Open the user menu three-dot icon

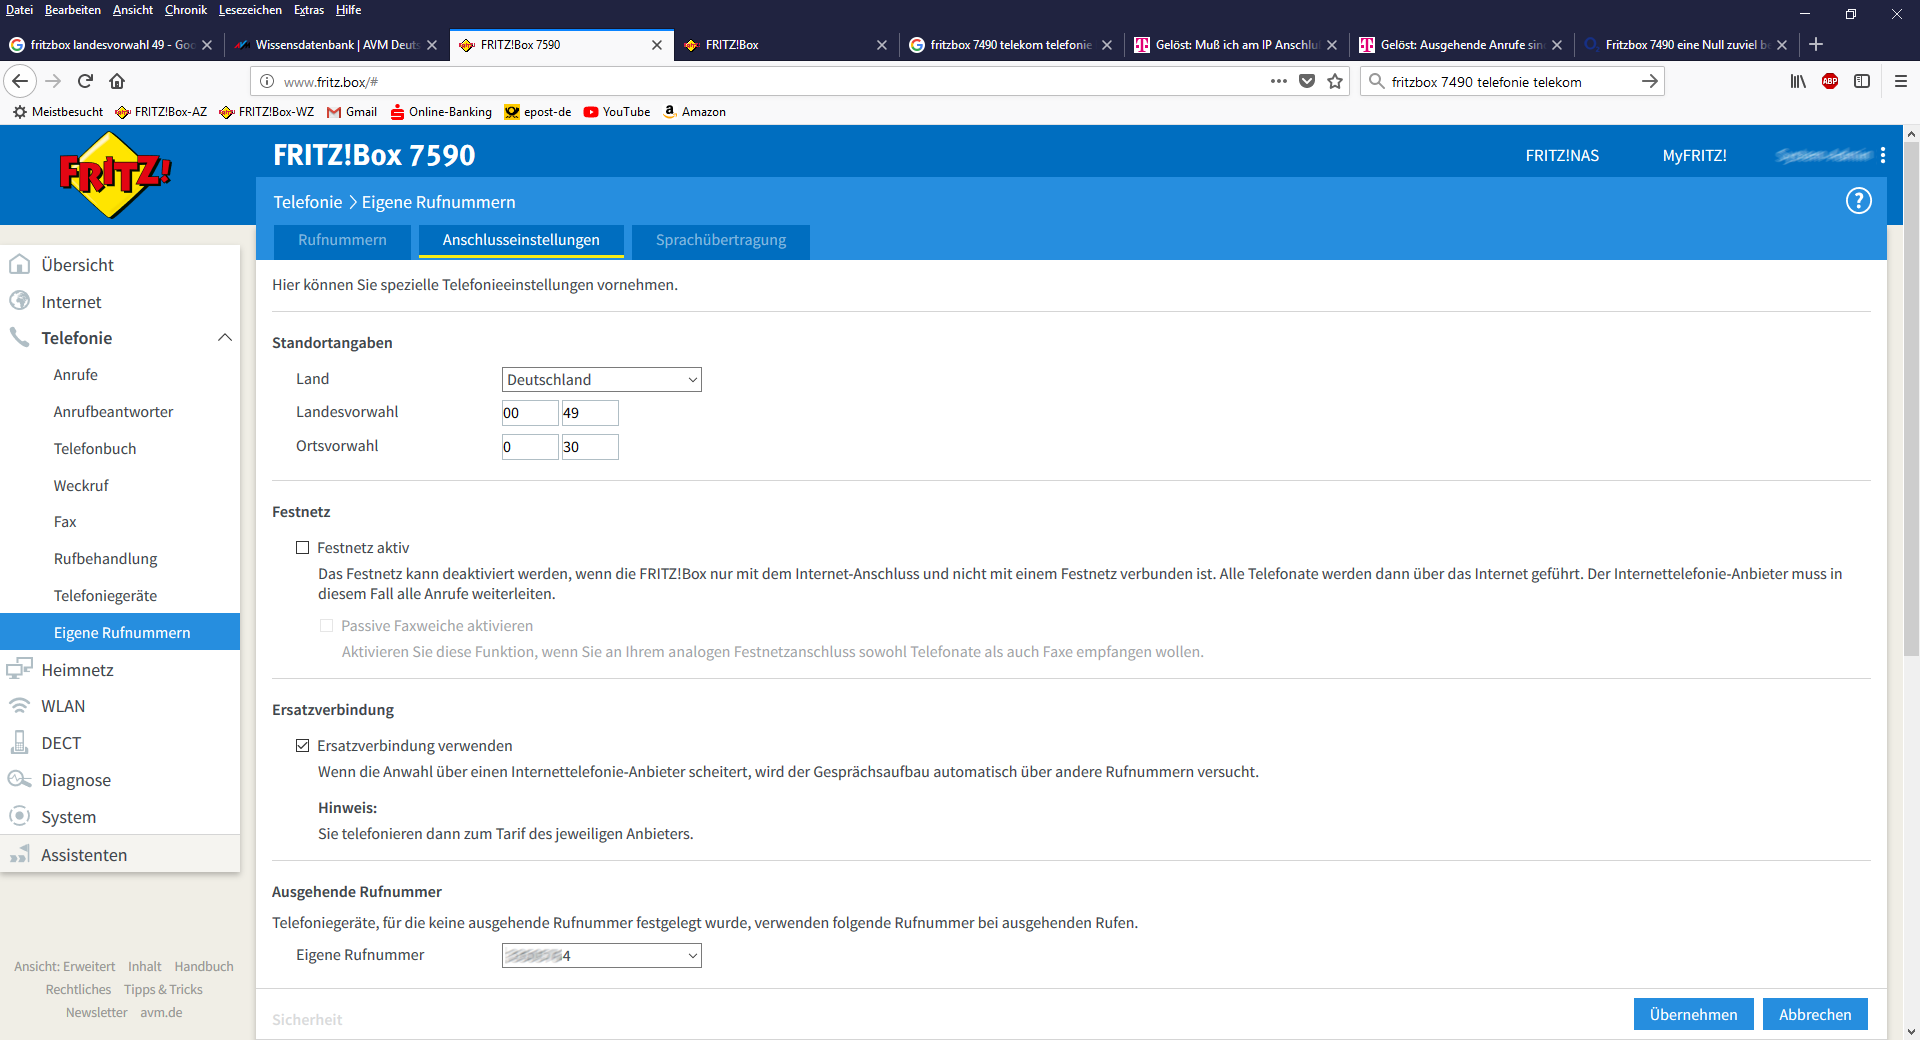pos(1883,155)
